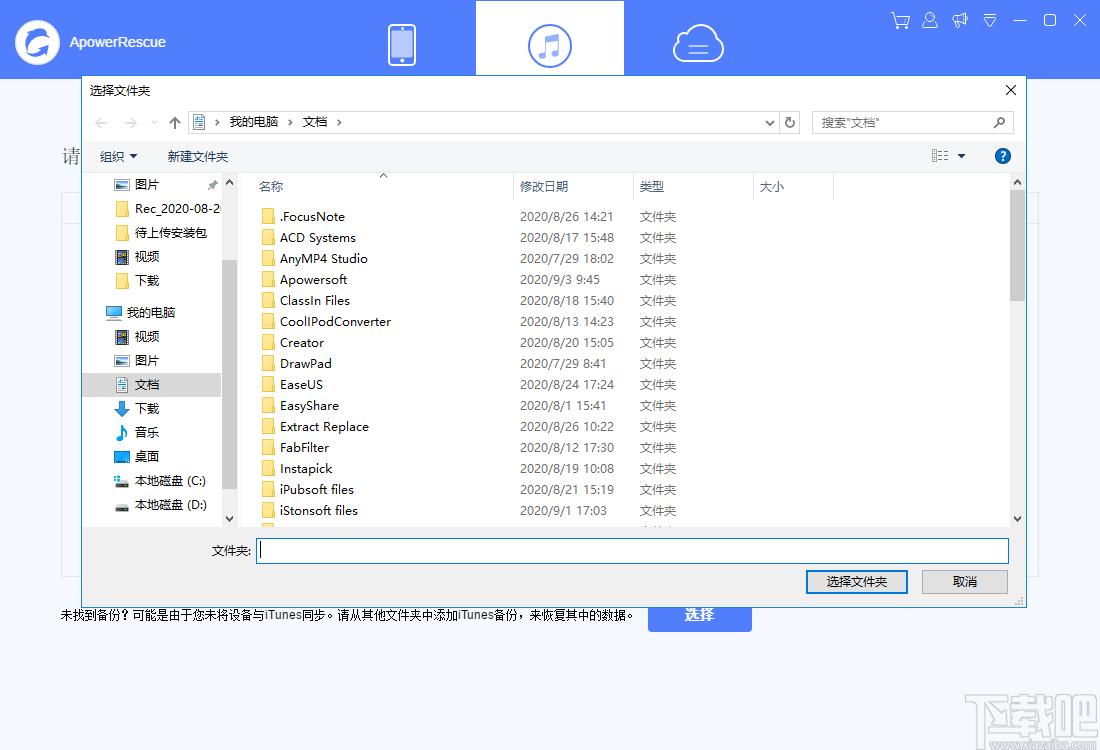Screen dimensions: 1100x750
Task: Select the iTunes music note tab
Action: pos(549,46)
